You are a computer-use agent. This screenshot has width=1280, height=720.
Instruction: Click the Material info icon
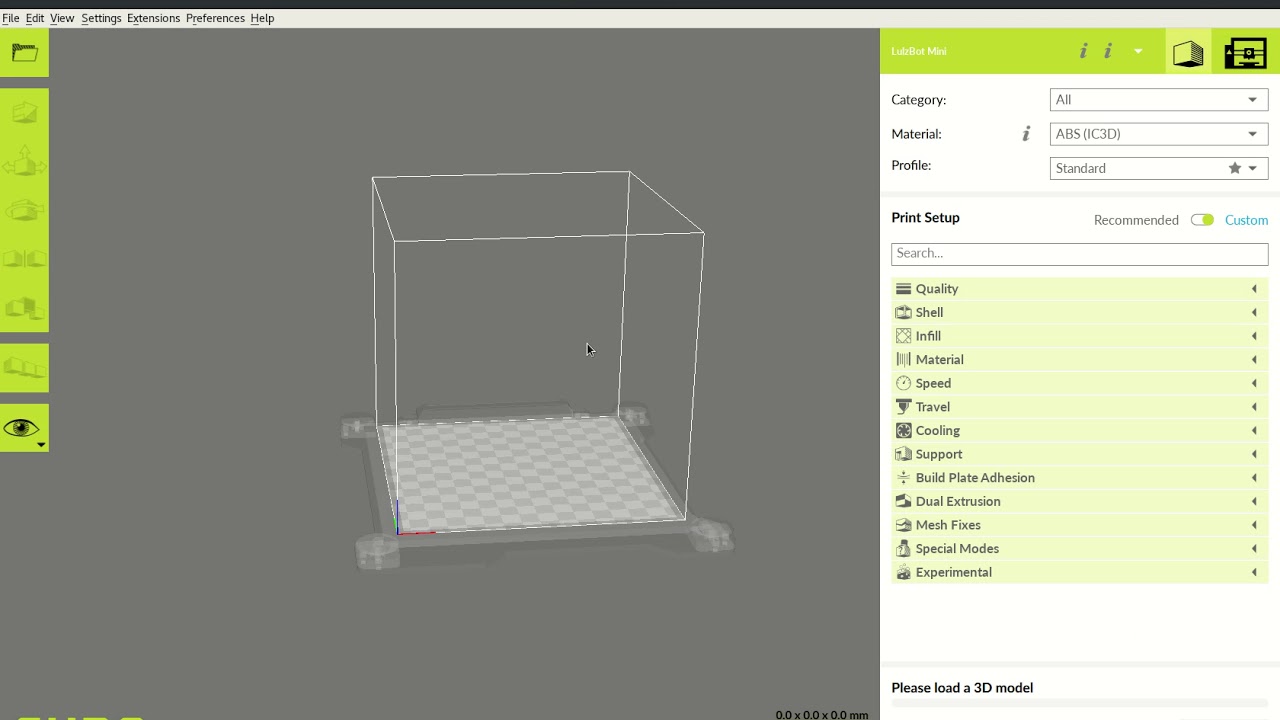point(1026,134)
